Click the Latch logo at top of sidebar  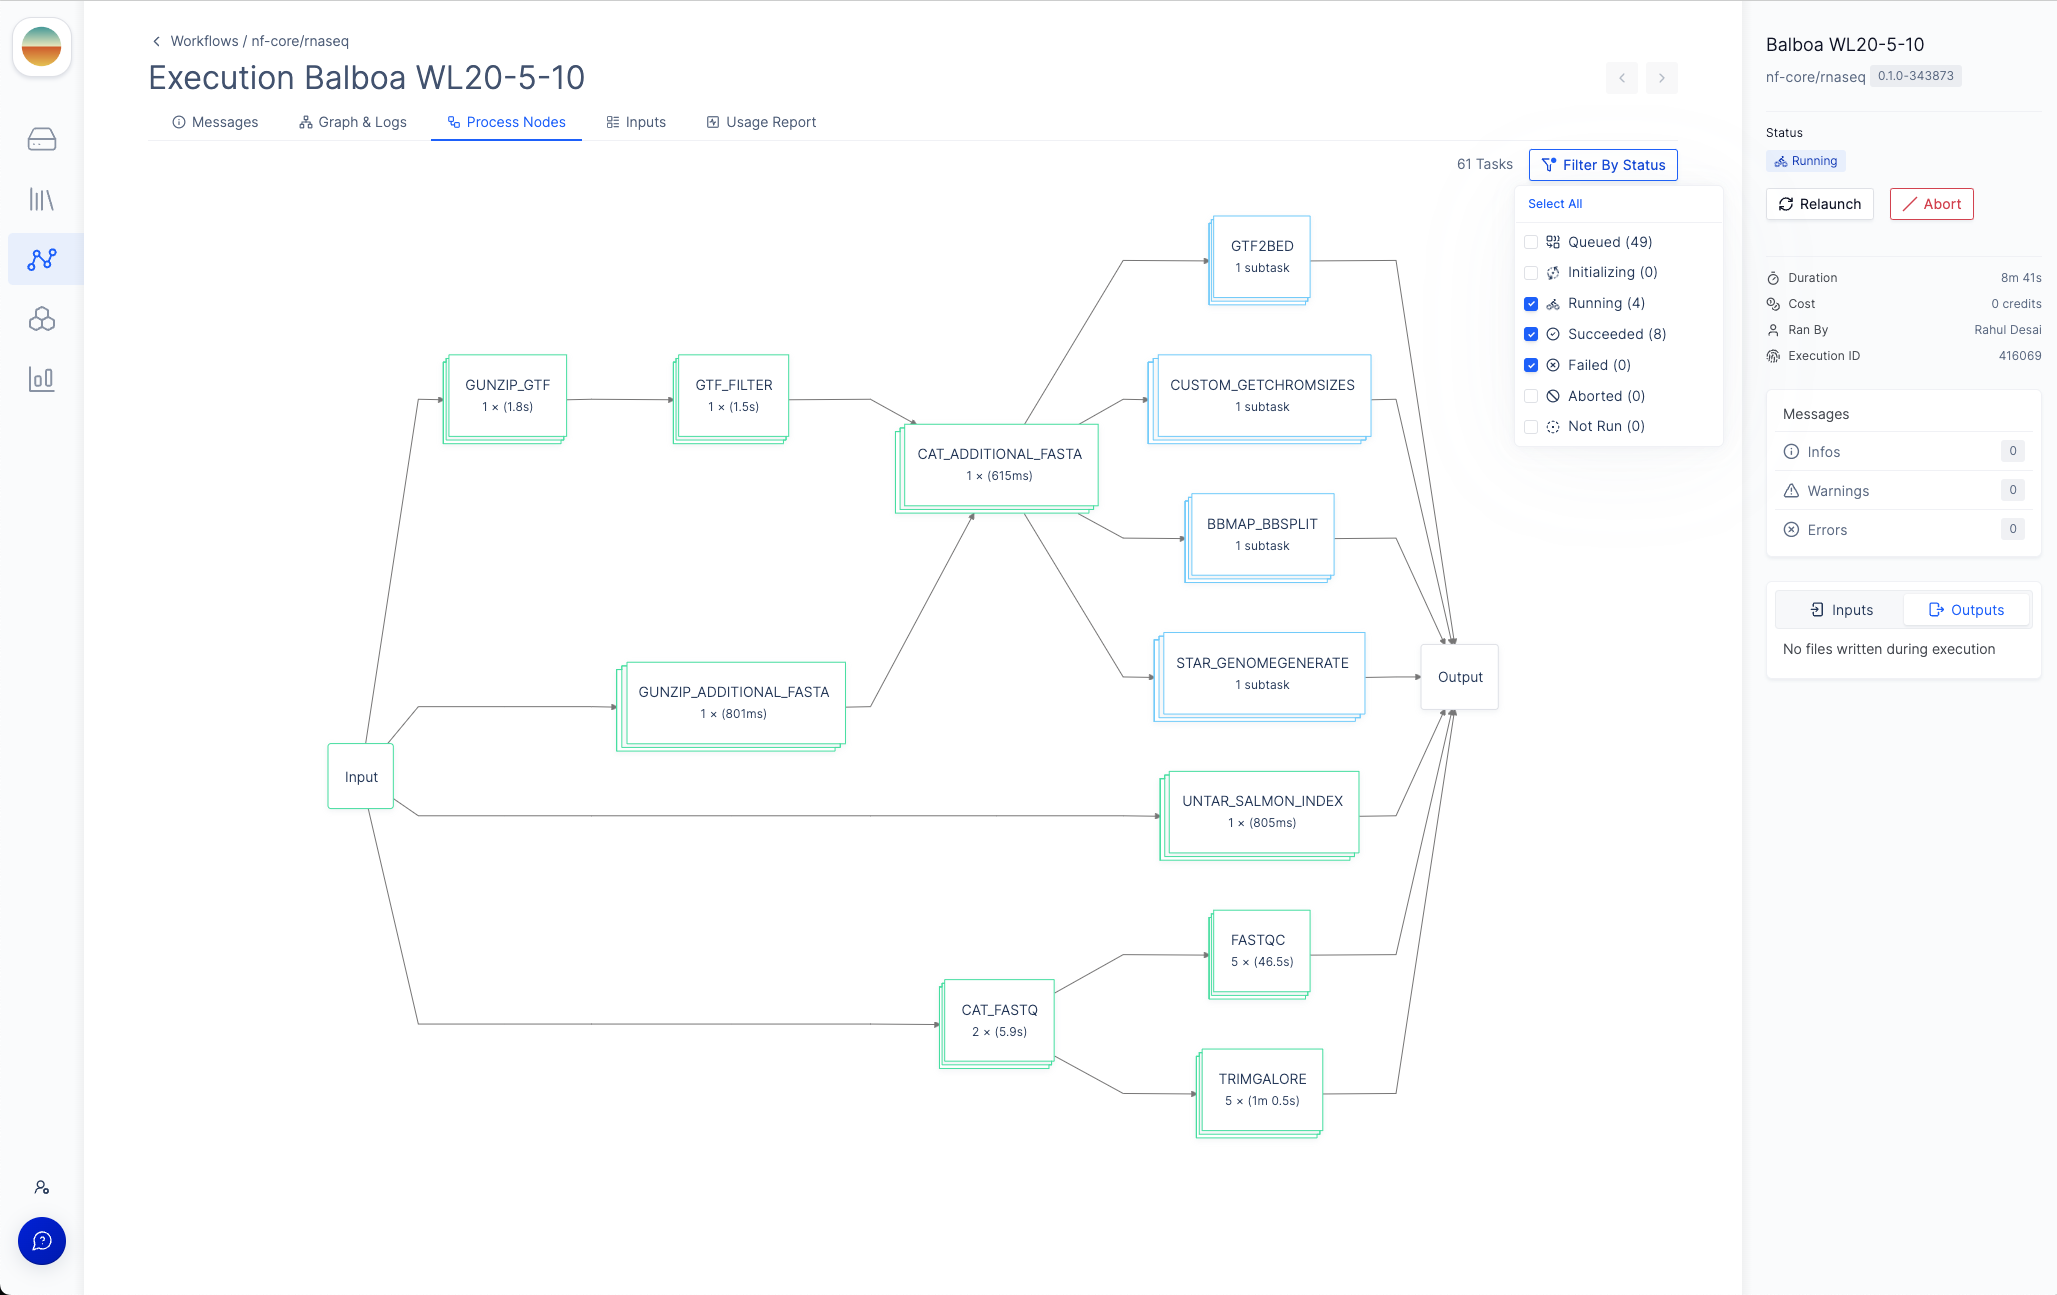coord(42,46)
